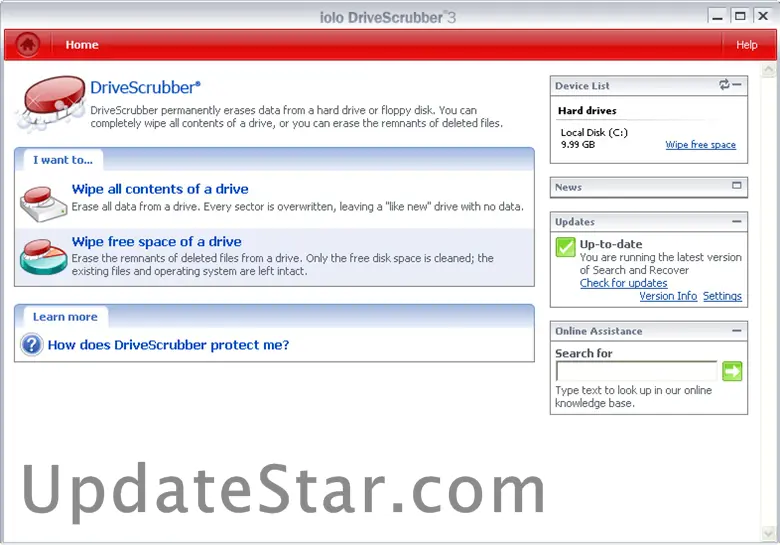Expand the News panel

click(737, 185)
